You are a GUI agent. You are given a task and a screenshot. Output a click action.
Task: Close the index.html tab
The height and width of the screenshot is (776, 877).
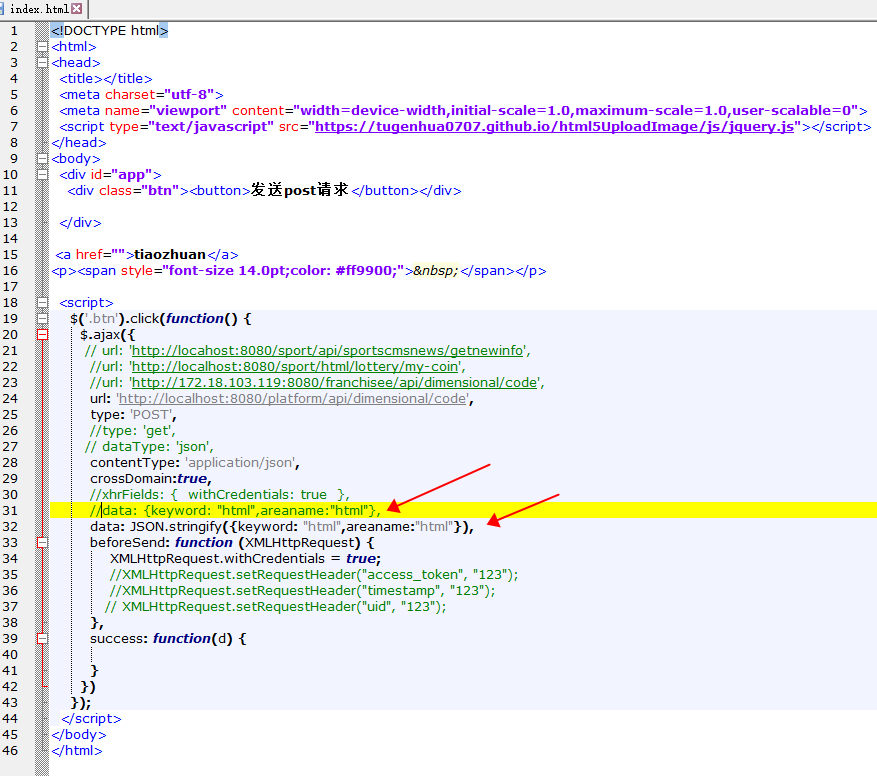pyautogui.click(x=77, y=8)
